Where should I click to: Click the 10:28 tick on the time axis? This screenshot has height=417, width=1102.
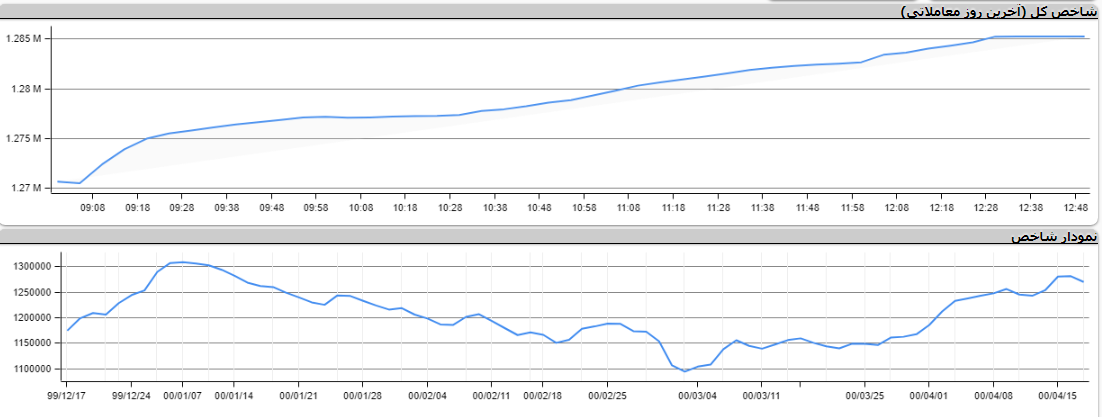point(450,208)
